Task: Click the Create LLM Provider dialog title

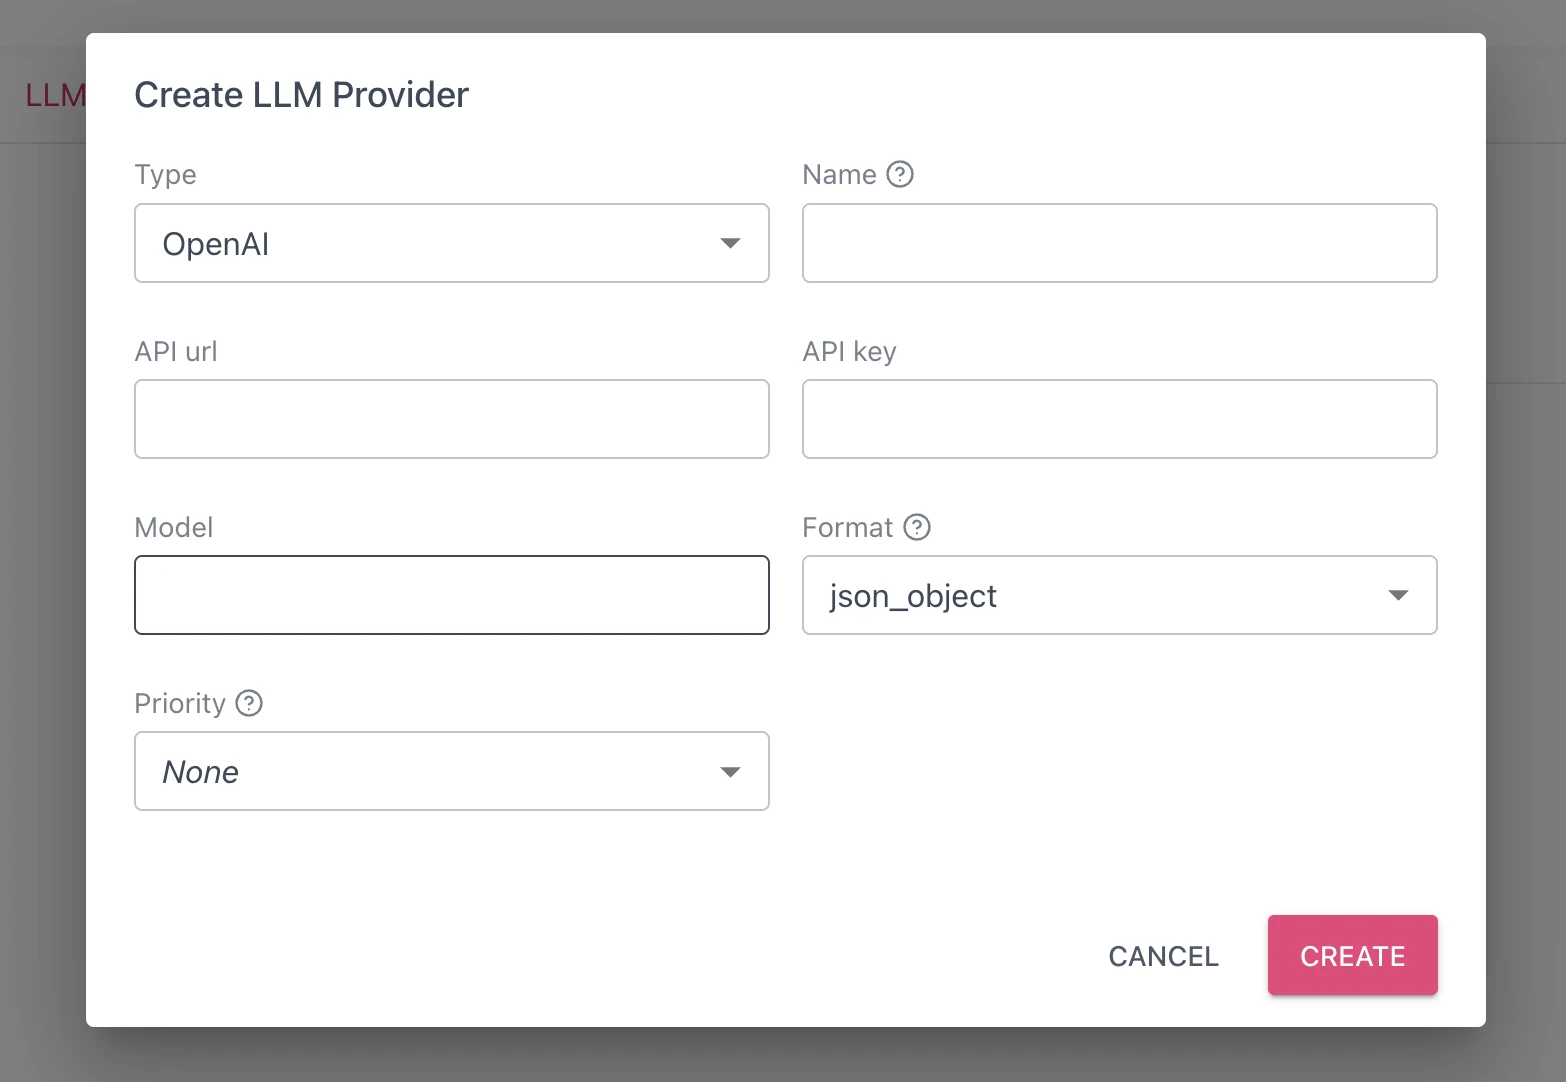Action: tap(301, 95)
